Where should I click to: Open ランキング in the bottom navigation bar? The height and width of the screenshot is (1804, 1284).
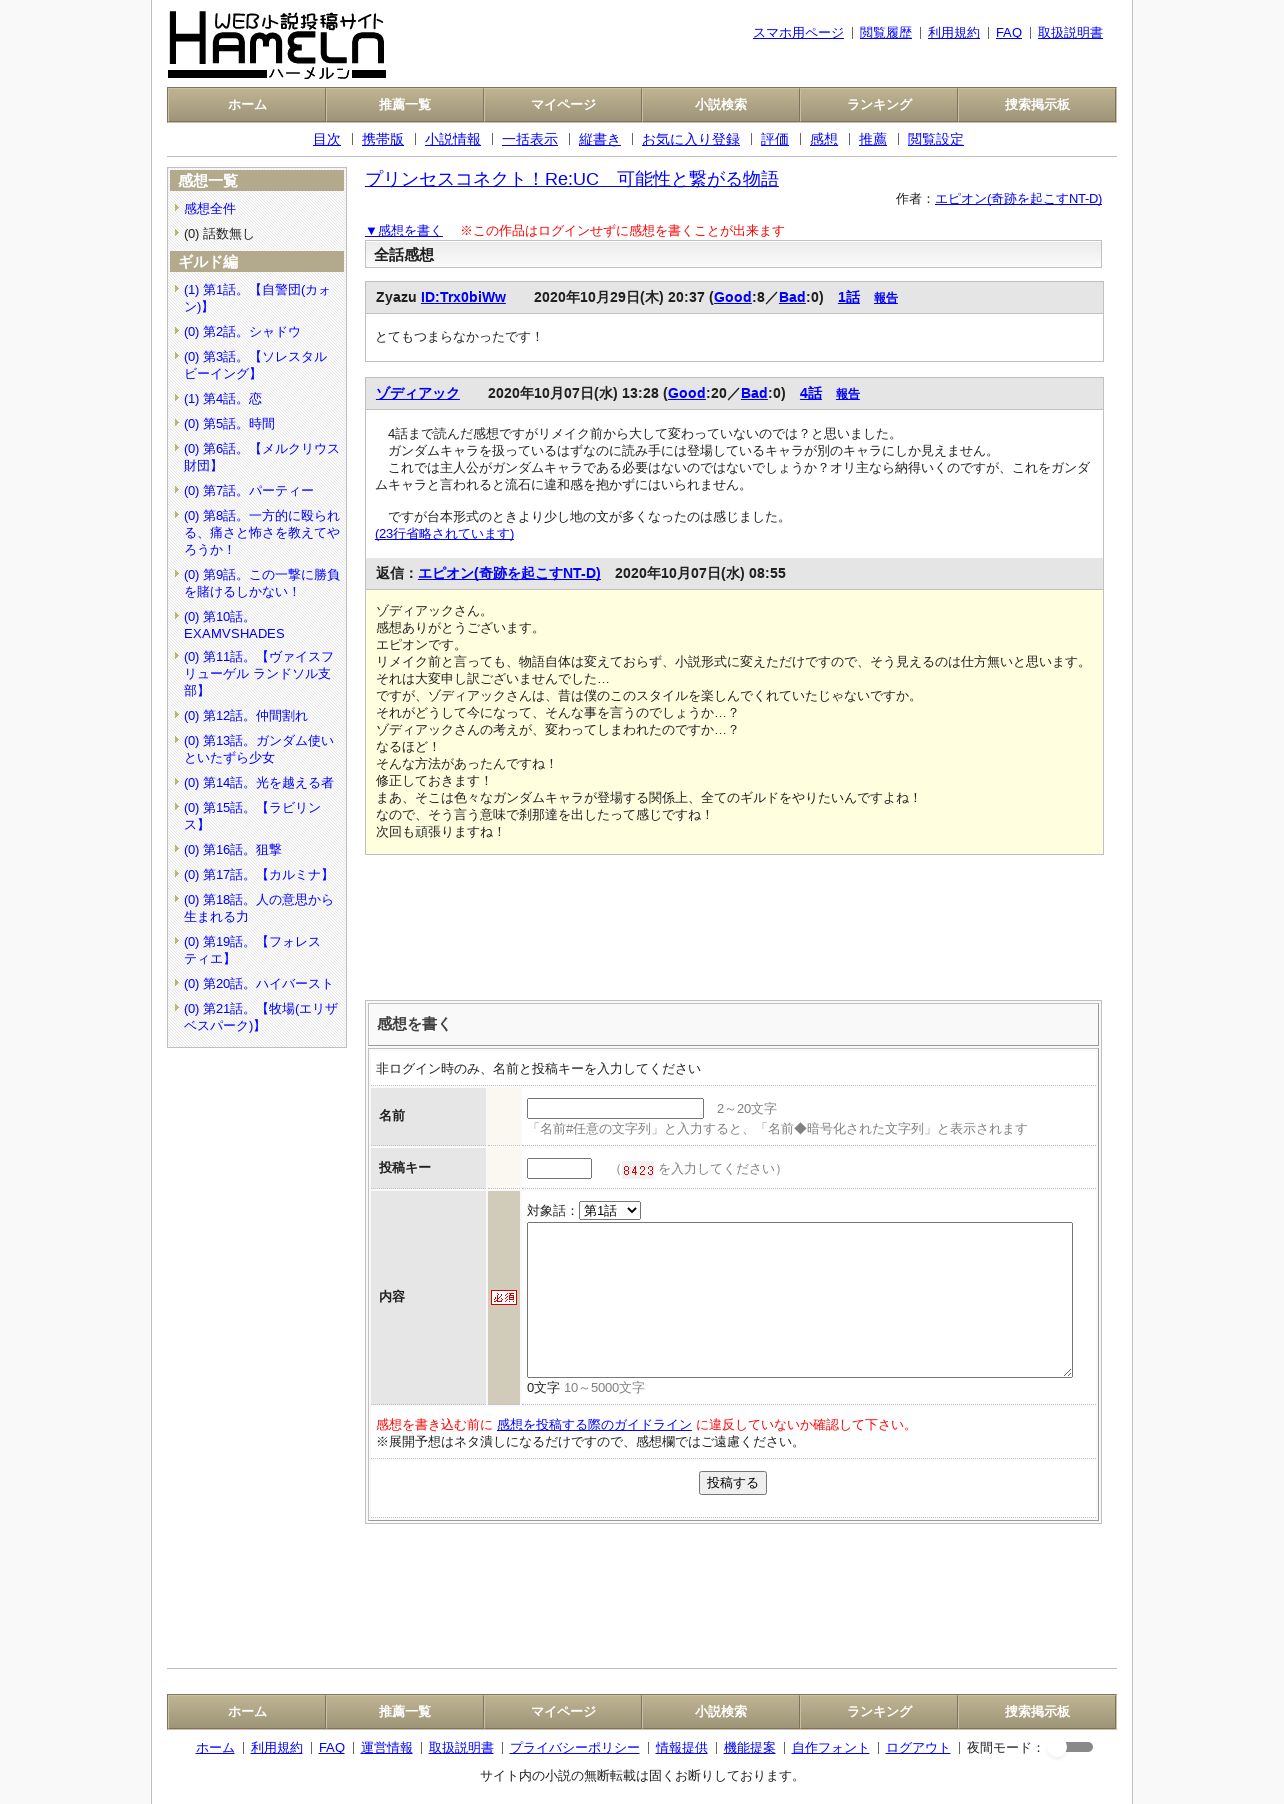(x=879, y=1712)
